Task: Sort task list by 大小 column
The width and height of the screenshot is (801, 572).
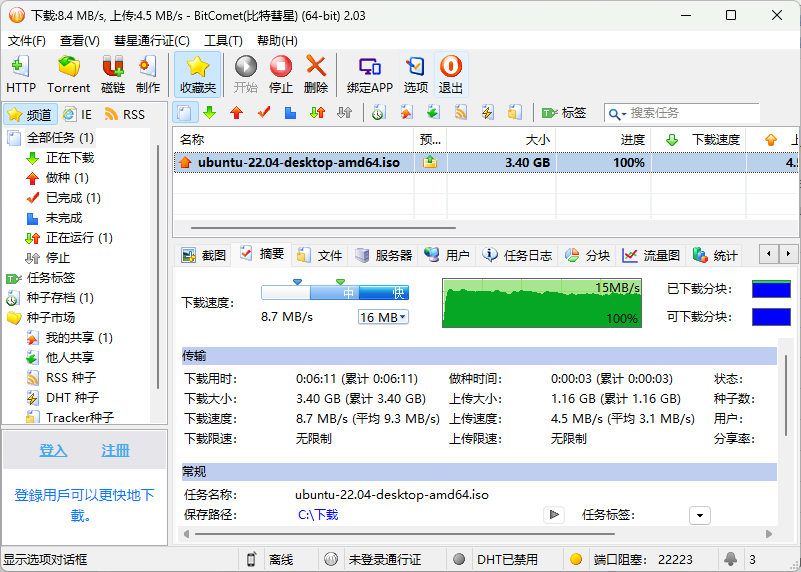Action: pos(501,139)
